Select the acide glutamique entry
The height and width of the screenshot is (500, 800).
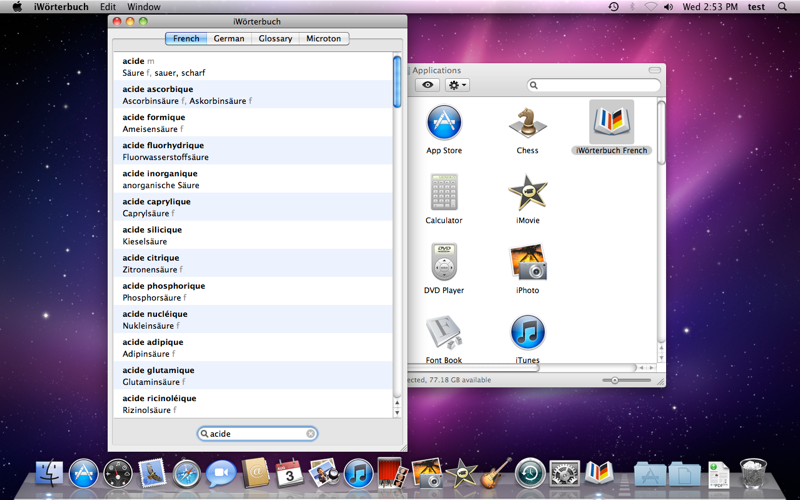click(x=254, y=376)
